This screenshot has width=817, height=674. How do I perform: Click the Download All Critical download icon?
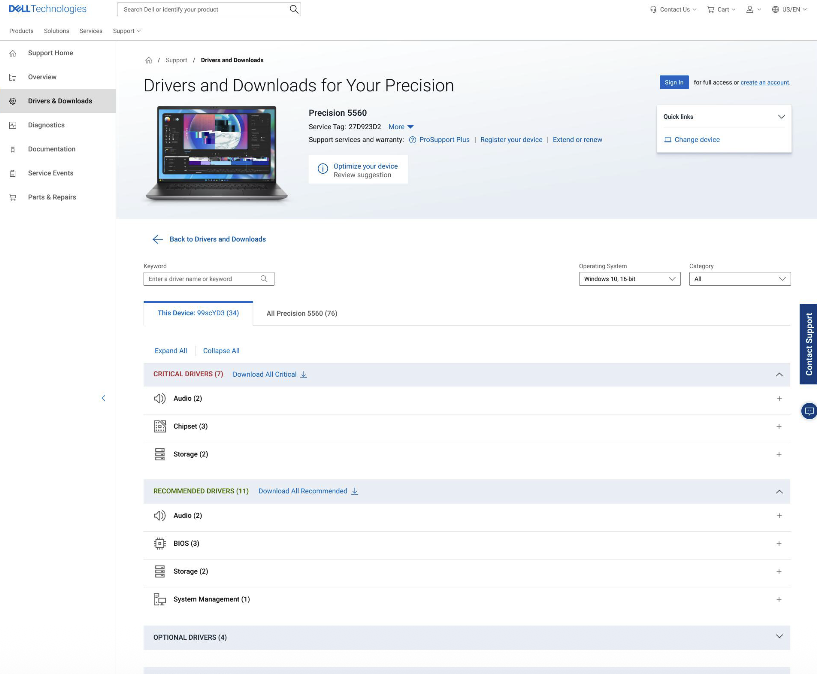tap(304, 375)
